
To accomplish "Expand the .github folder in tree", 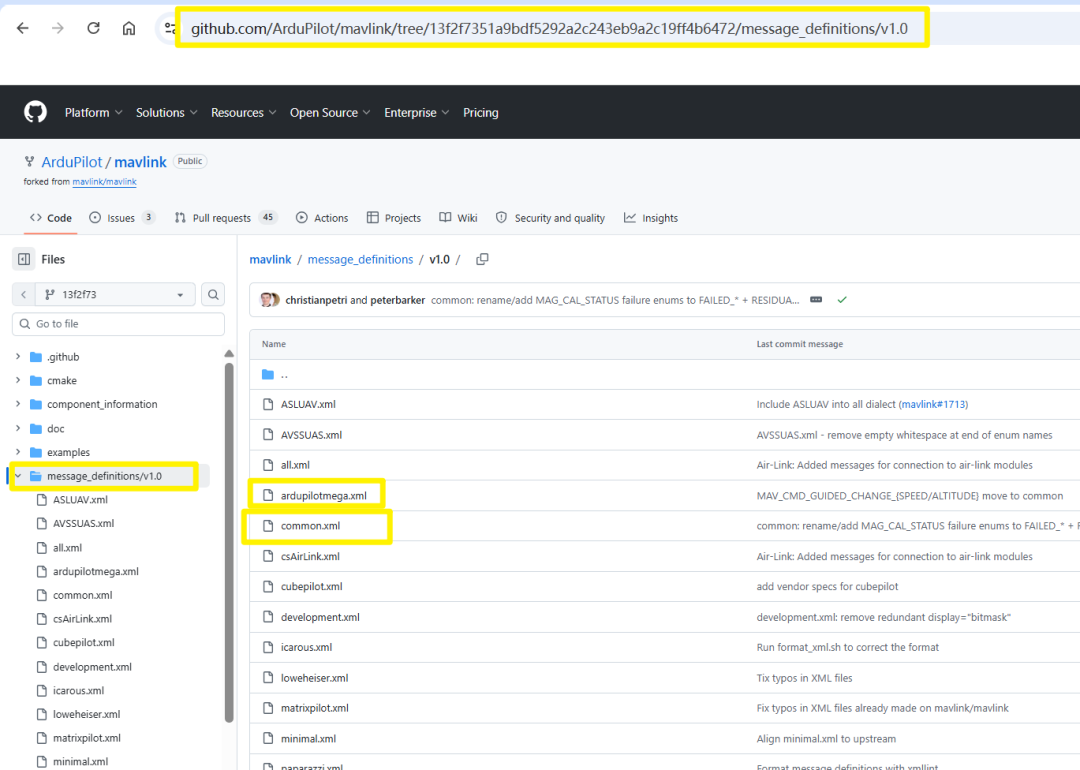I will coord(18,357).
